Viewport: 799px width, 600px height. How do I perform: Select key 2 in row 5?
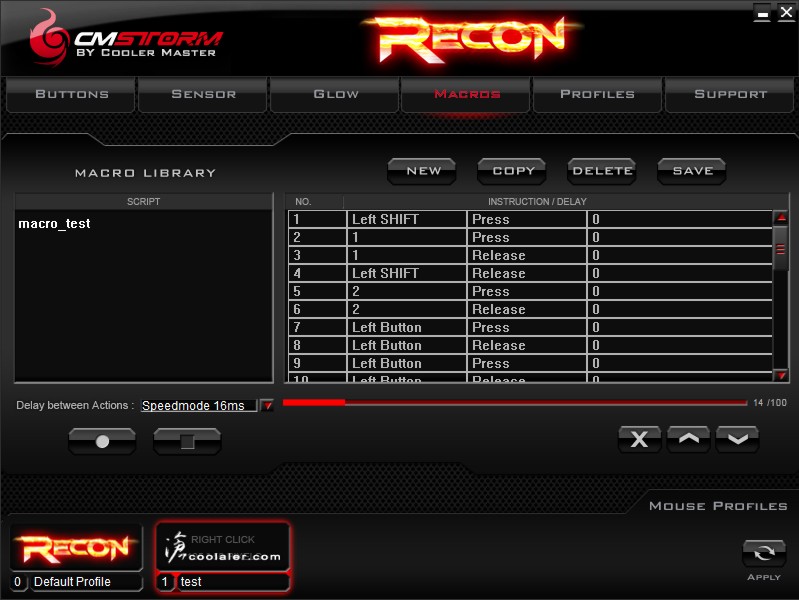(407, 291)
